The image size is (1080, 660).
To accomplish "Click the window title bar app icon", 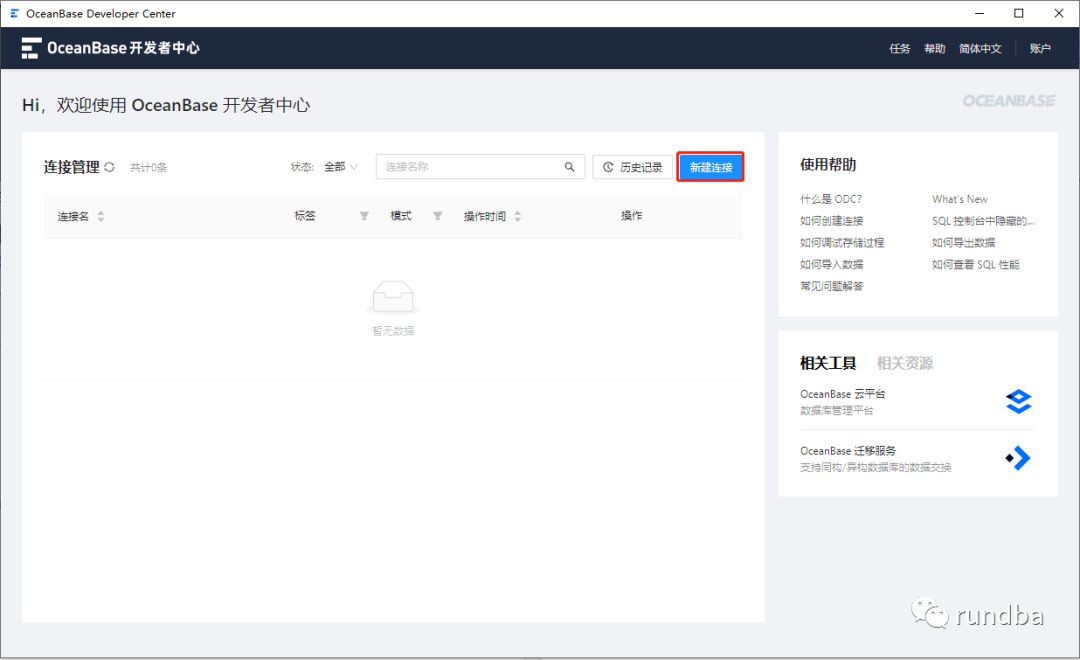I will click(x=14, y=13).
